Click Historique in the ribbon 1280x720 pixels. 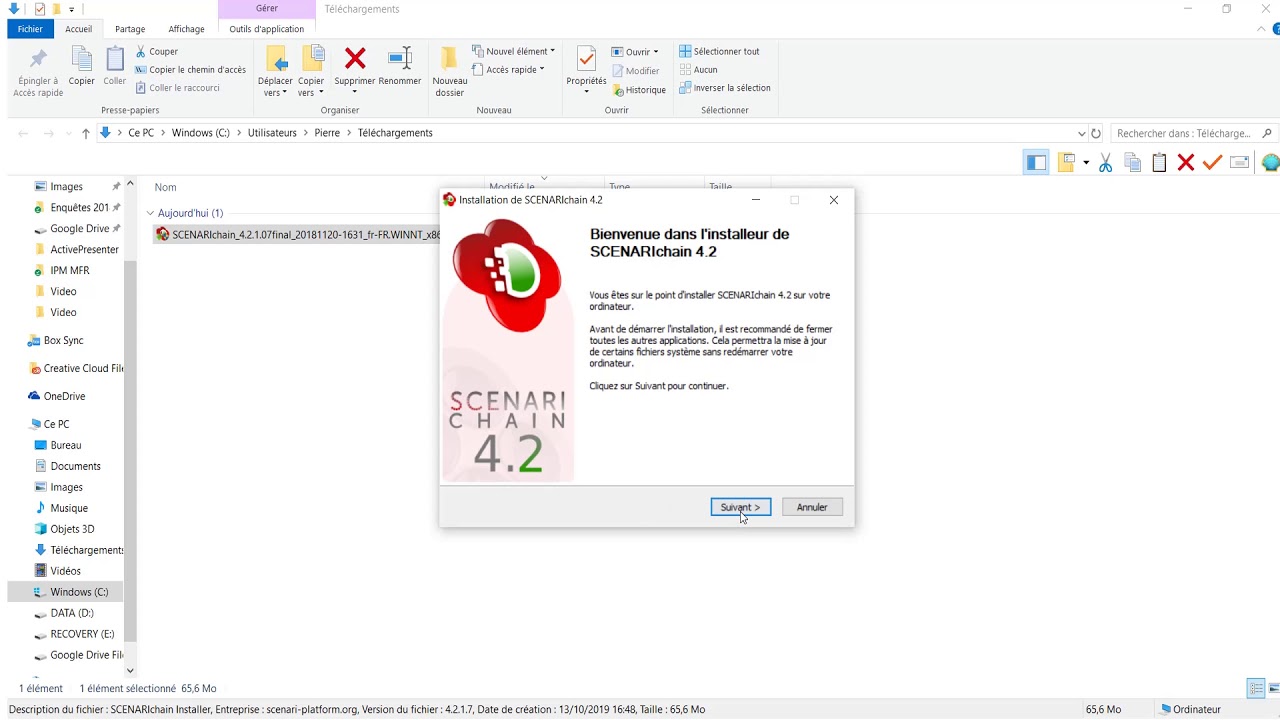(639, 90)
